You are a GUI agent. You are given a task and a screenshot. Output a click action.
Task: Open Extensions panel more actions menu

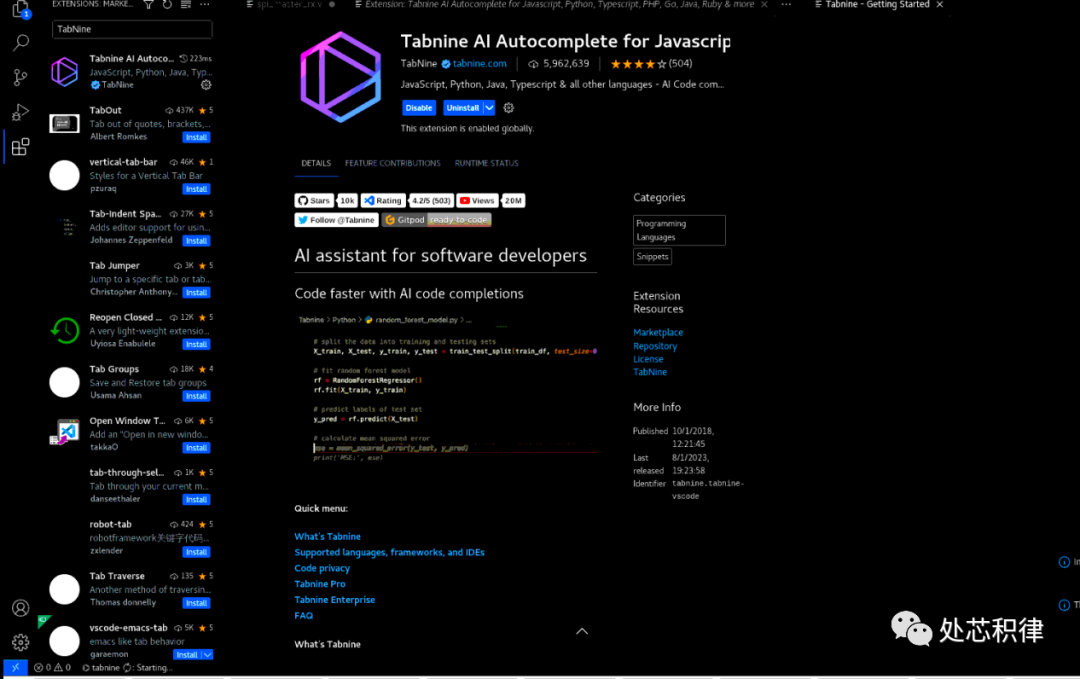tap(205, 4)
